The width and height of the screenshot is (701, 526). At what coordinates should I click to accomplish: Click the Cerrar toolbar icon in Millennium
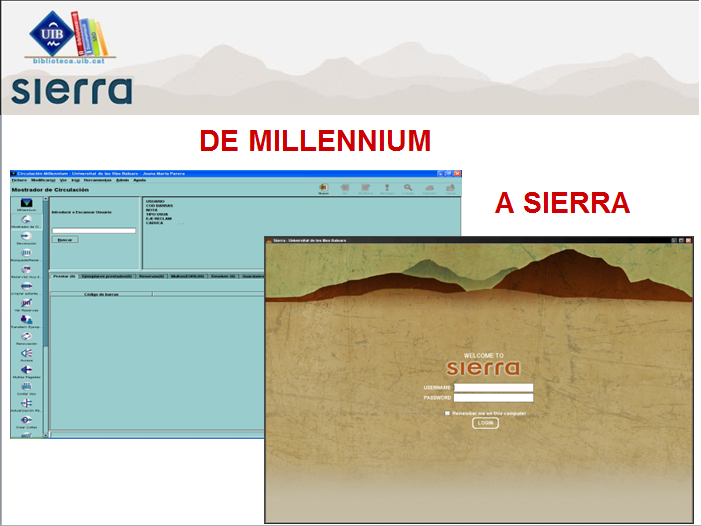450,189
